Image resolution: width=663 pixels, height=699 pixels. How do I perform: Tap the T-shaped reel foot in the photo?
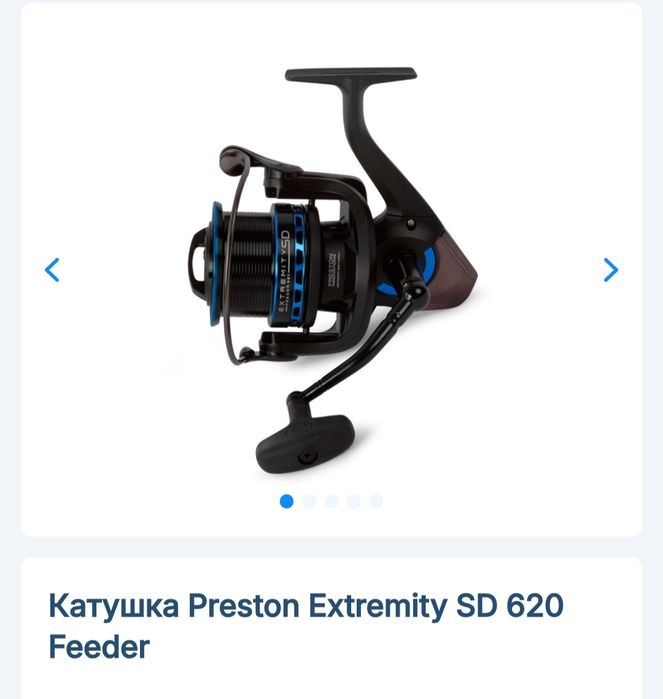click(x=351, y=74)
